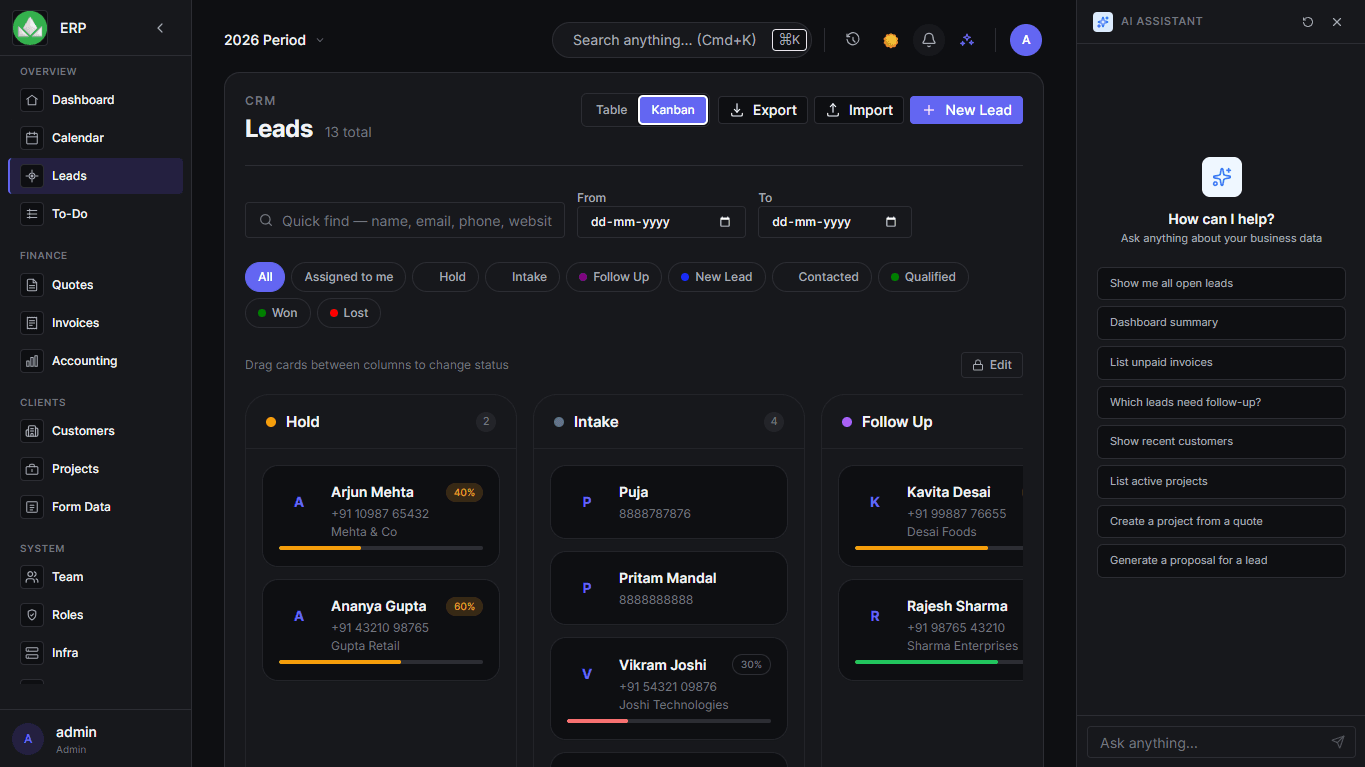The width and height of the screenshot is (1365, 767).
Task: Click the Quotes document icon
Action: (x=32, y=285)
